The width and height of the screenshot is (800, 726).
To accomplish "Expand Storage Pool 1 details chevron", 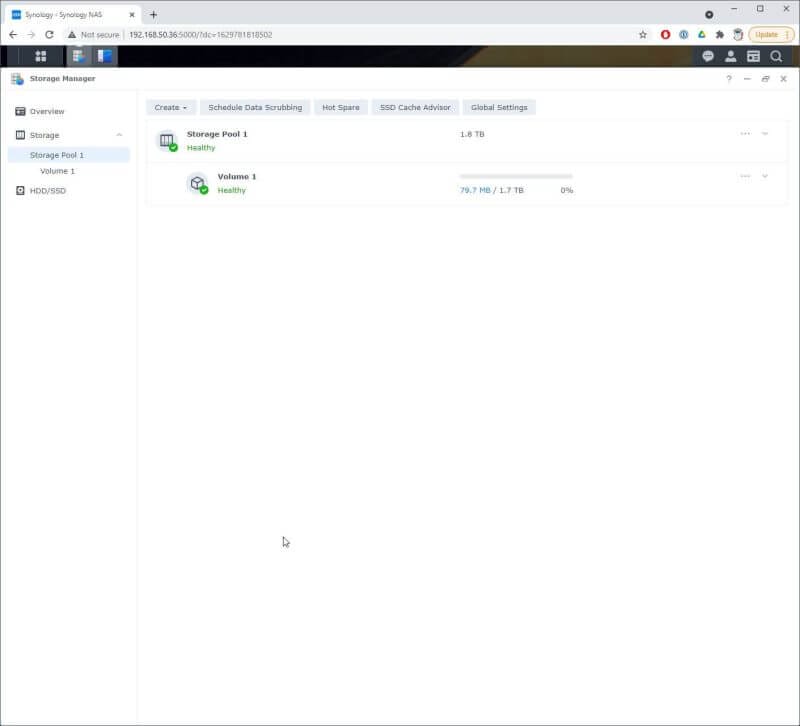I will tap(765, 133).
